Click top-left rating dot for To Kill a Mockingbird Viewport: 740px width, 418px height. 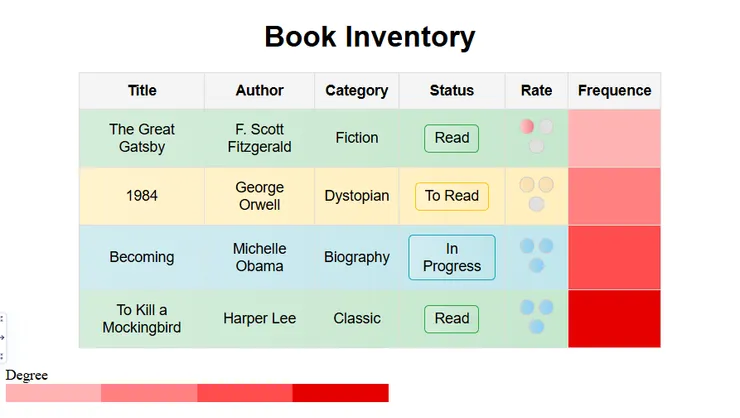coord(527,307)
